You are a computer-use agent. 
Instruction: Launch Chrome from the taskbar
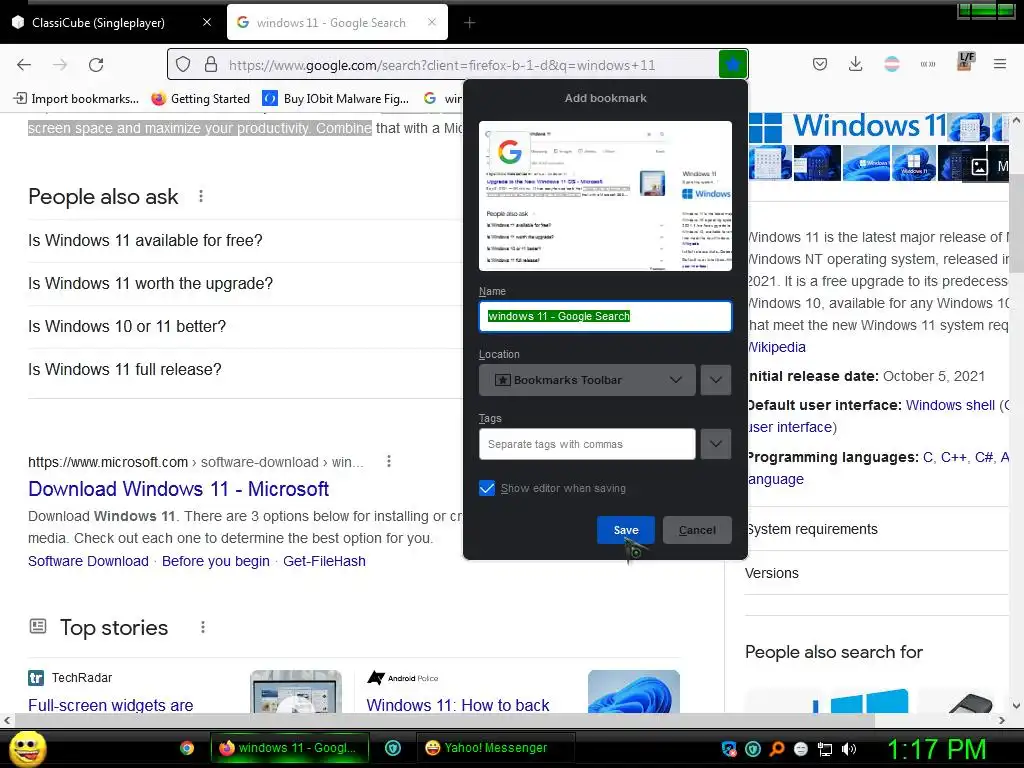point(187,748)
